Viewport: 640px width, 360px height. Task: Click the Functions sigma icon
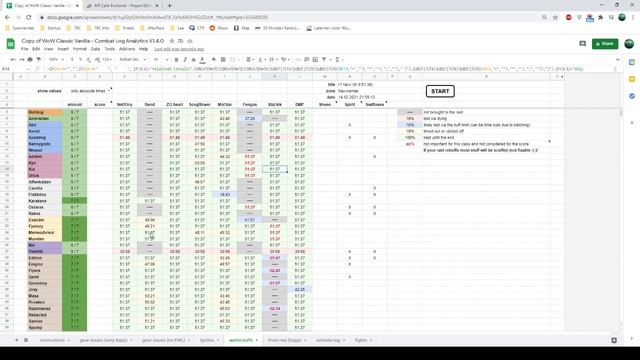pos(338,60)
